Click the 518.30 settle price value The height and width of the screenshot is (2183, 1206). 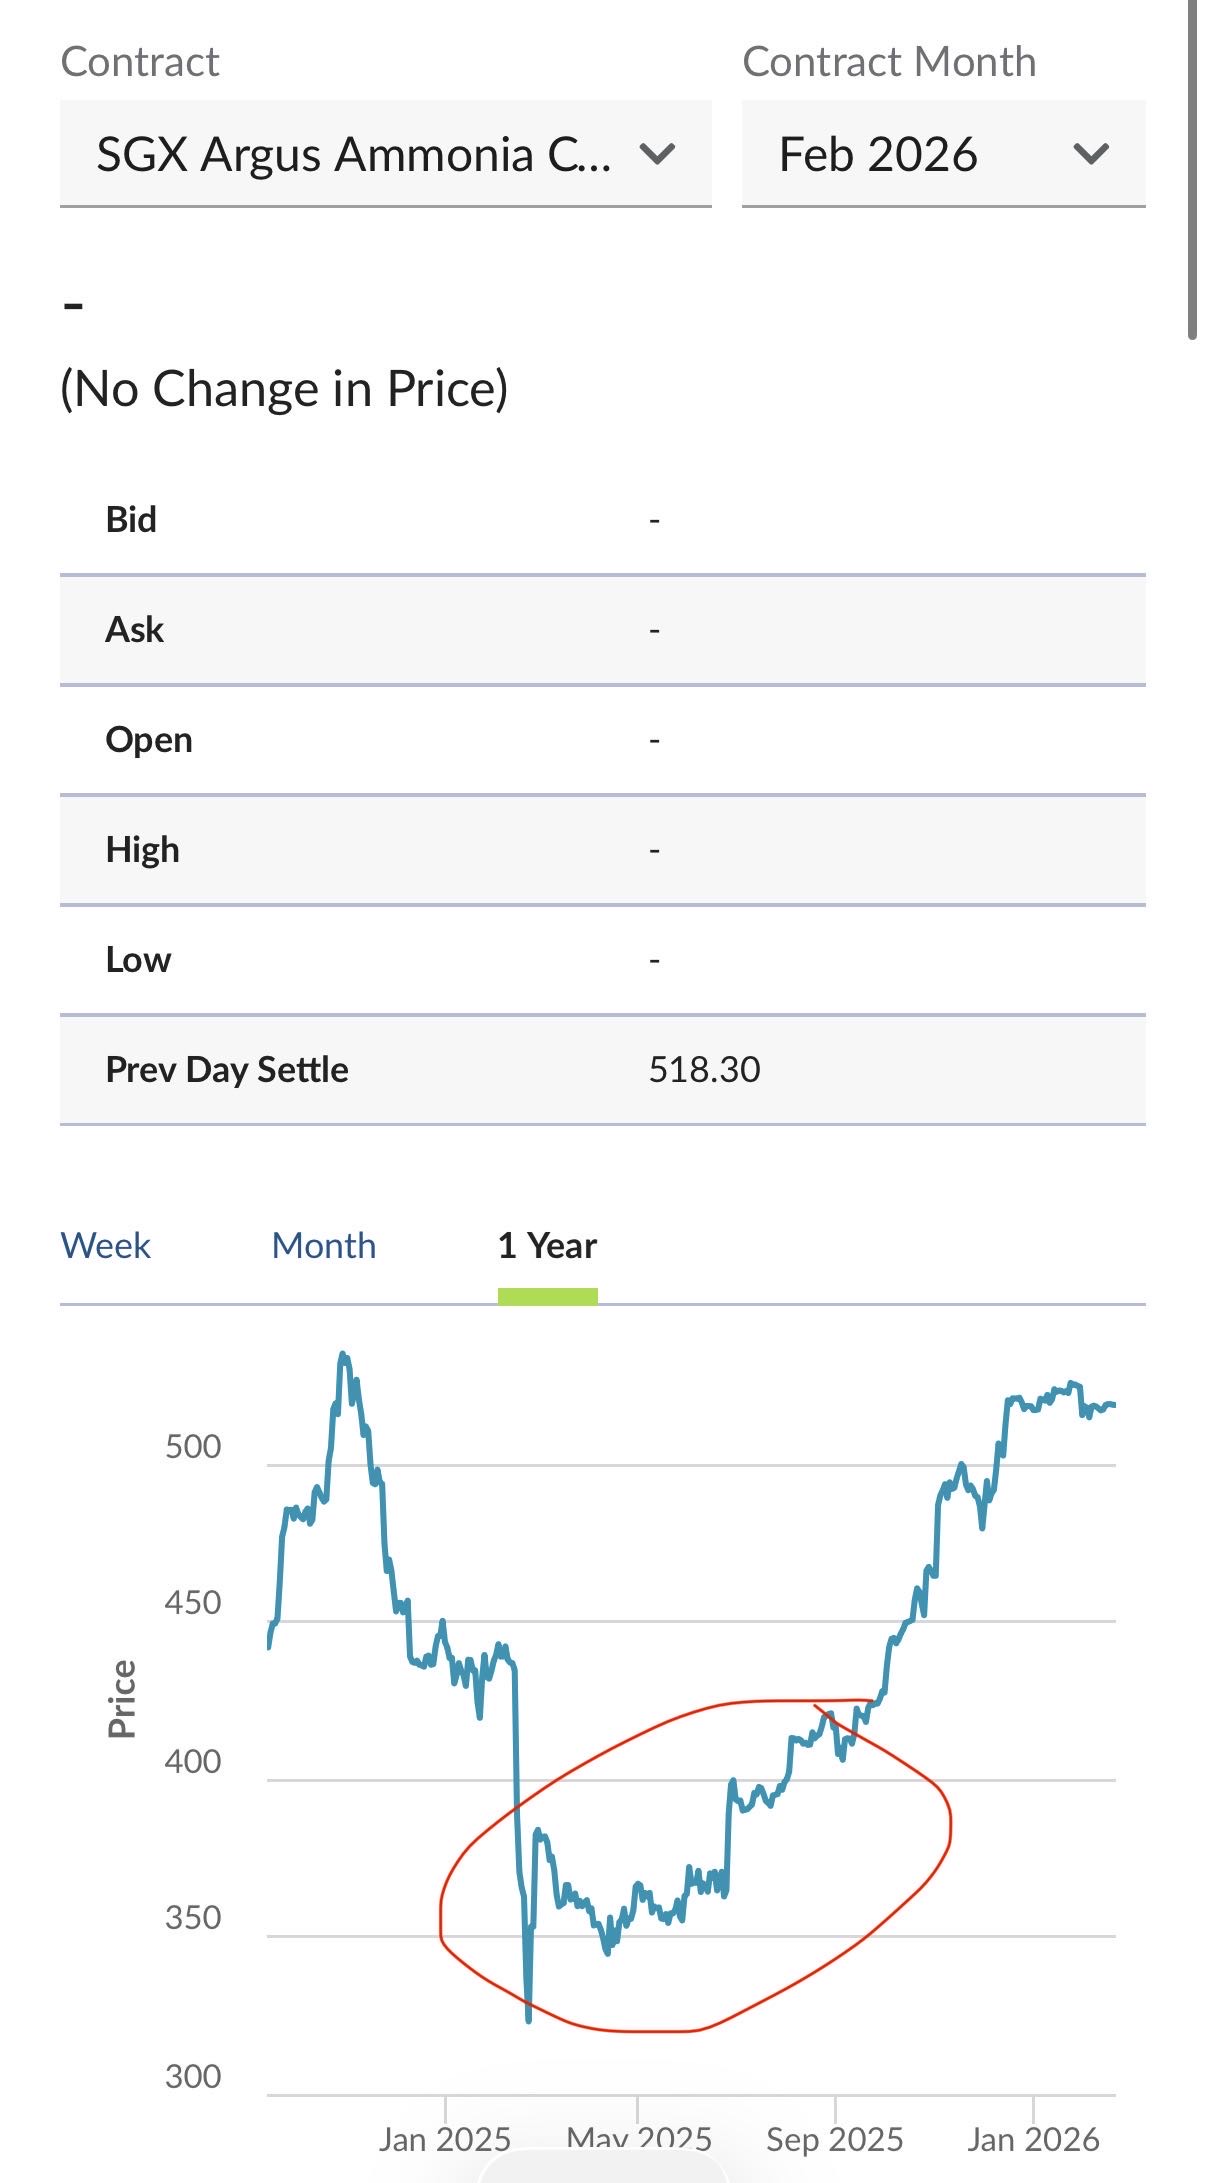point(704,1070)
